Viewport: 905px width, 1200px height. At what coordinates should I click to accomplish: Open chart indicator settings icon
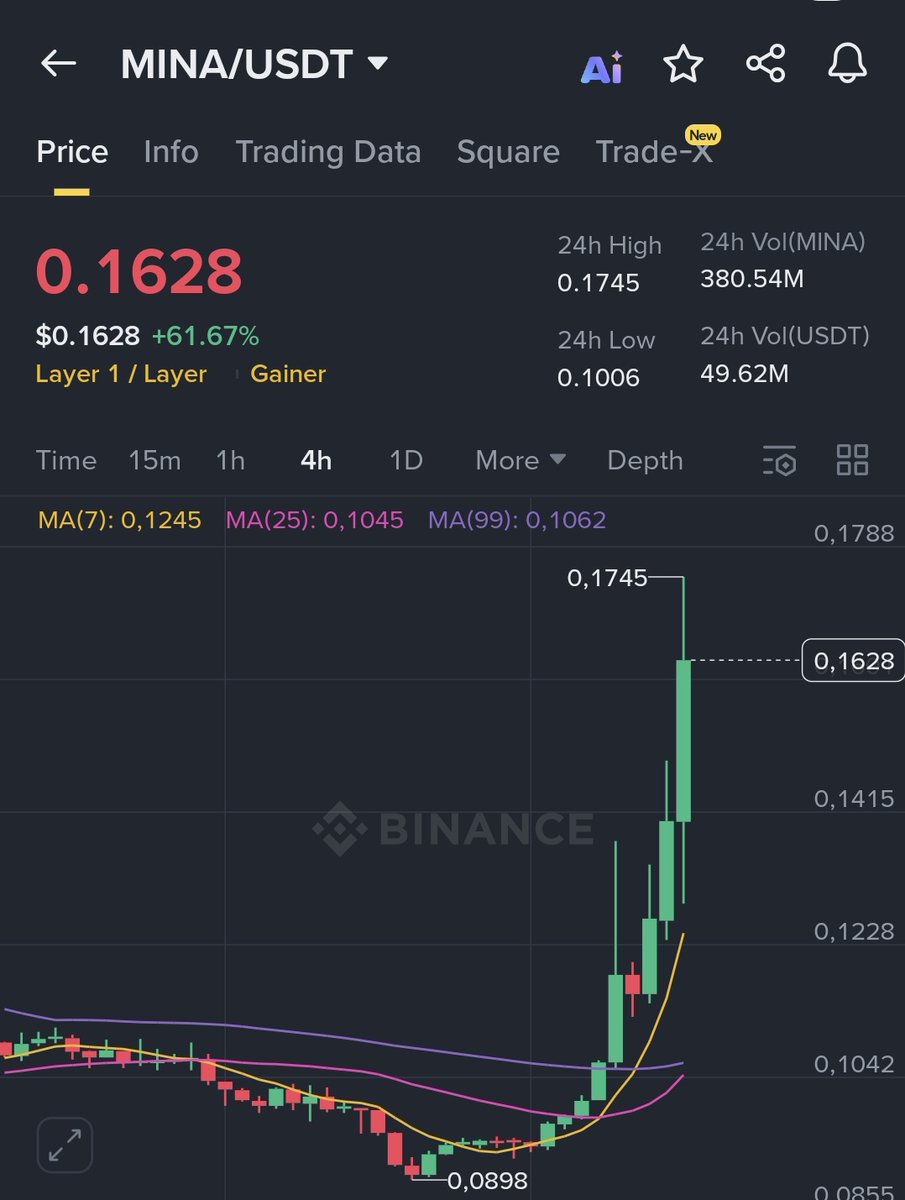click(780, 460)
